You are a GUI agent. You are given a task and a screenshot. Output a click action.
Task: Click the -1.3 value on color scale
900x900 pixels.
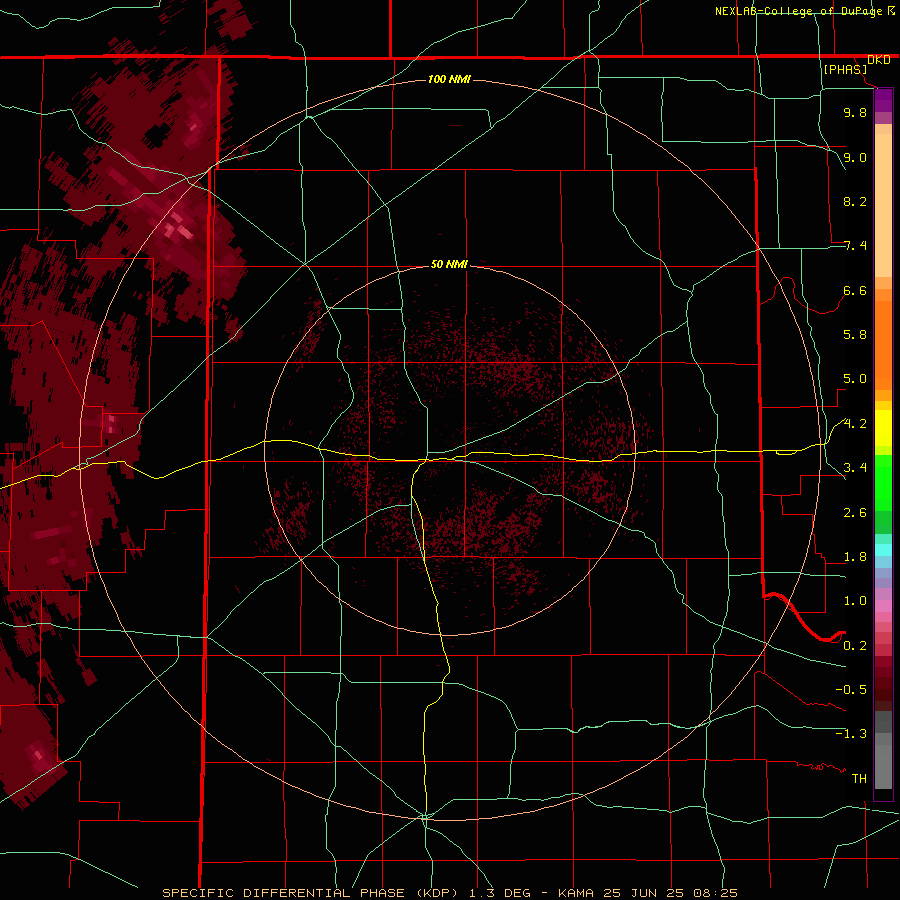[x=851, y=734]
